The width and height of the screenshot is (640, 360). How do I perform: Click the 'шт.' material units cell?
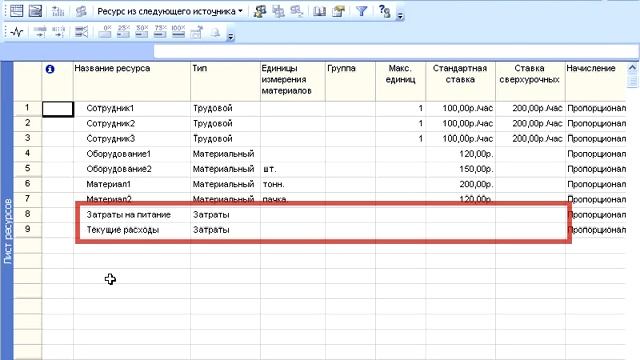(293, 169)
